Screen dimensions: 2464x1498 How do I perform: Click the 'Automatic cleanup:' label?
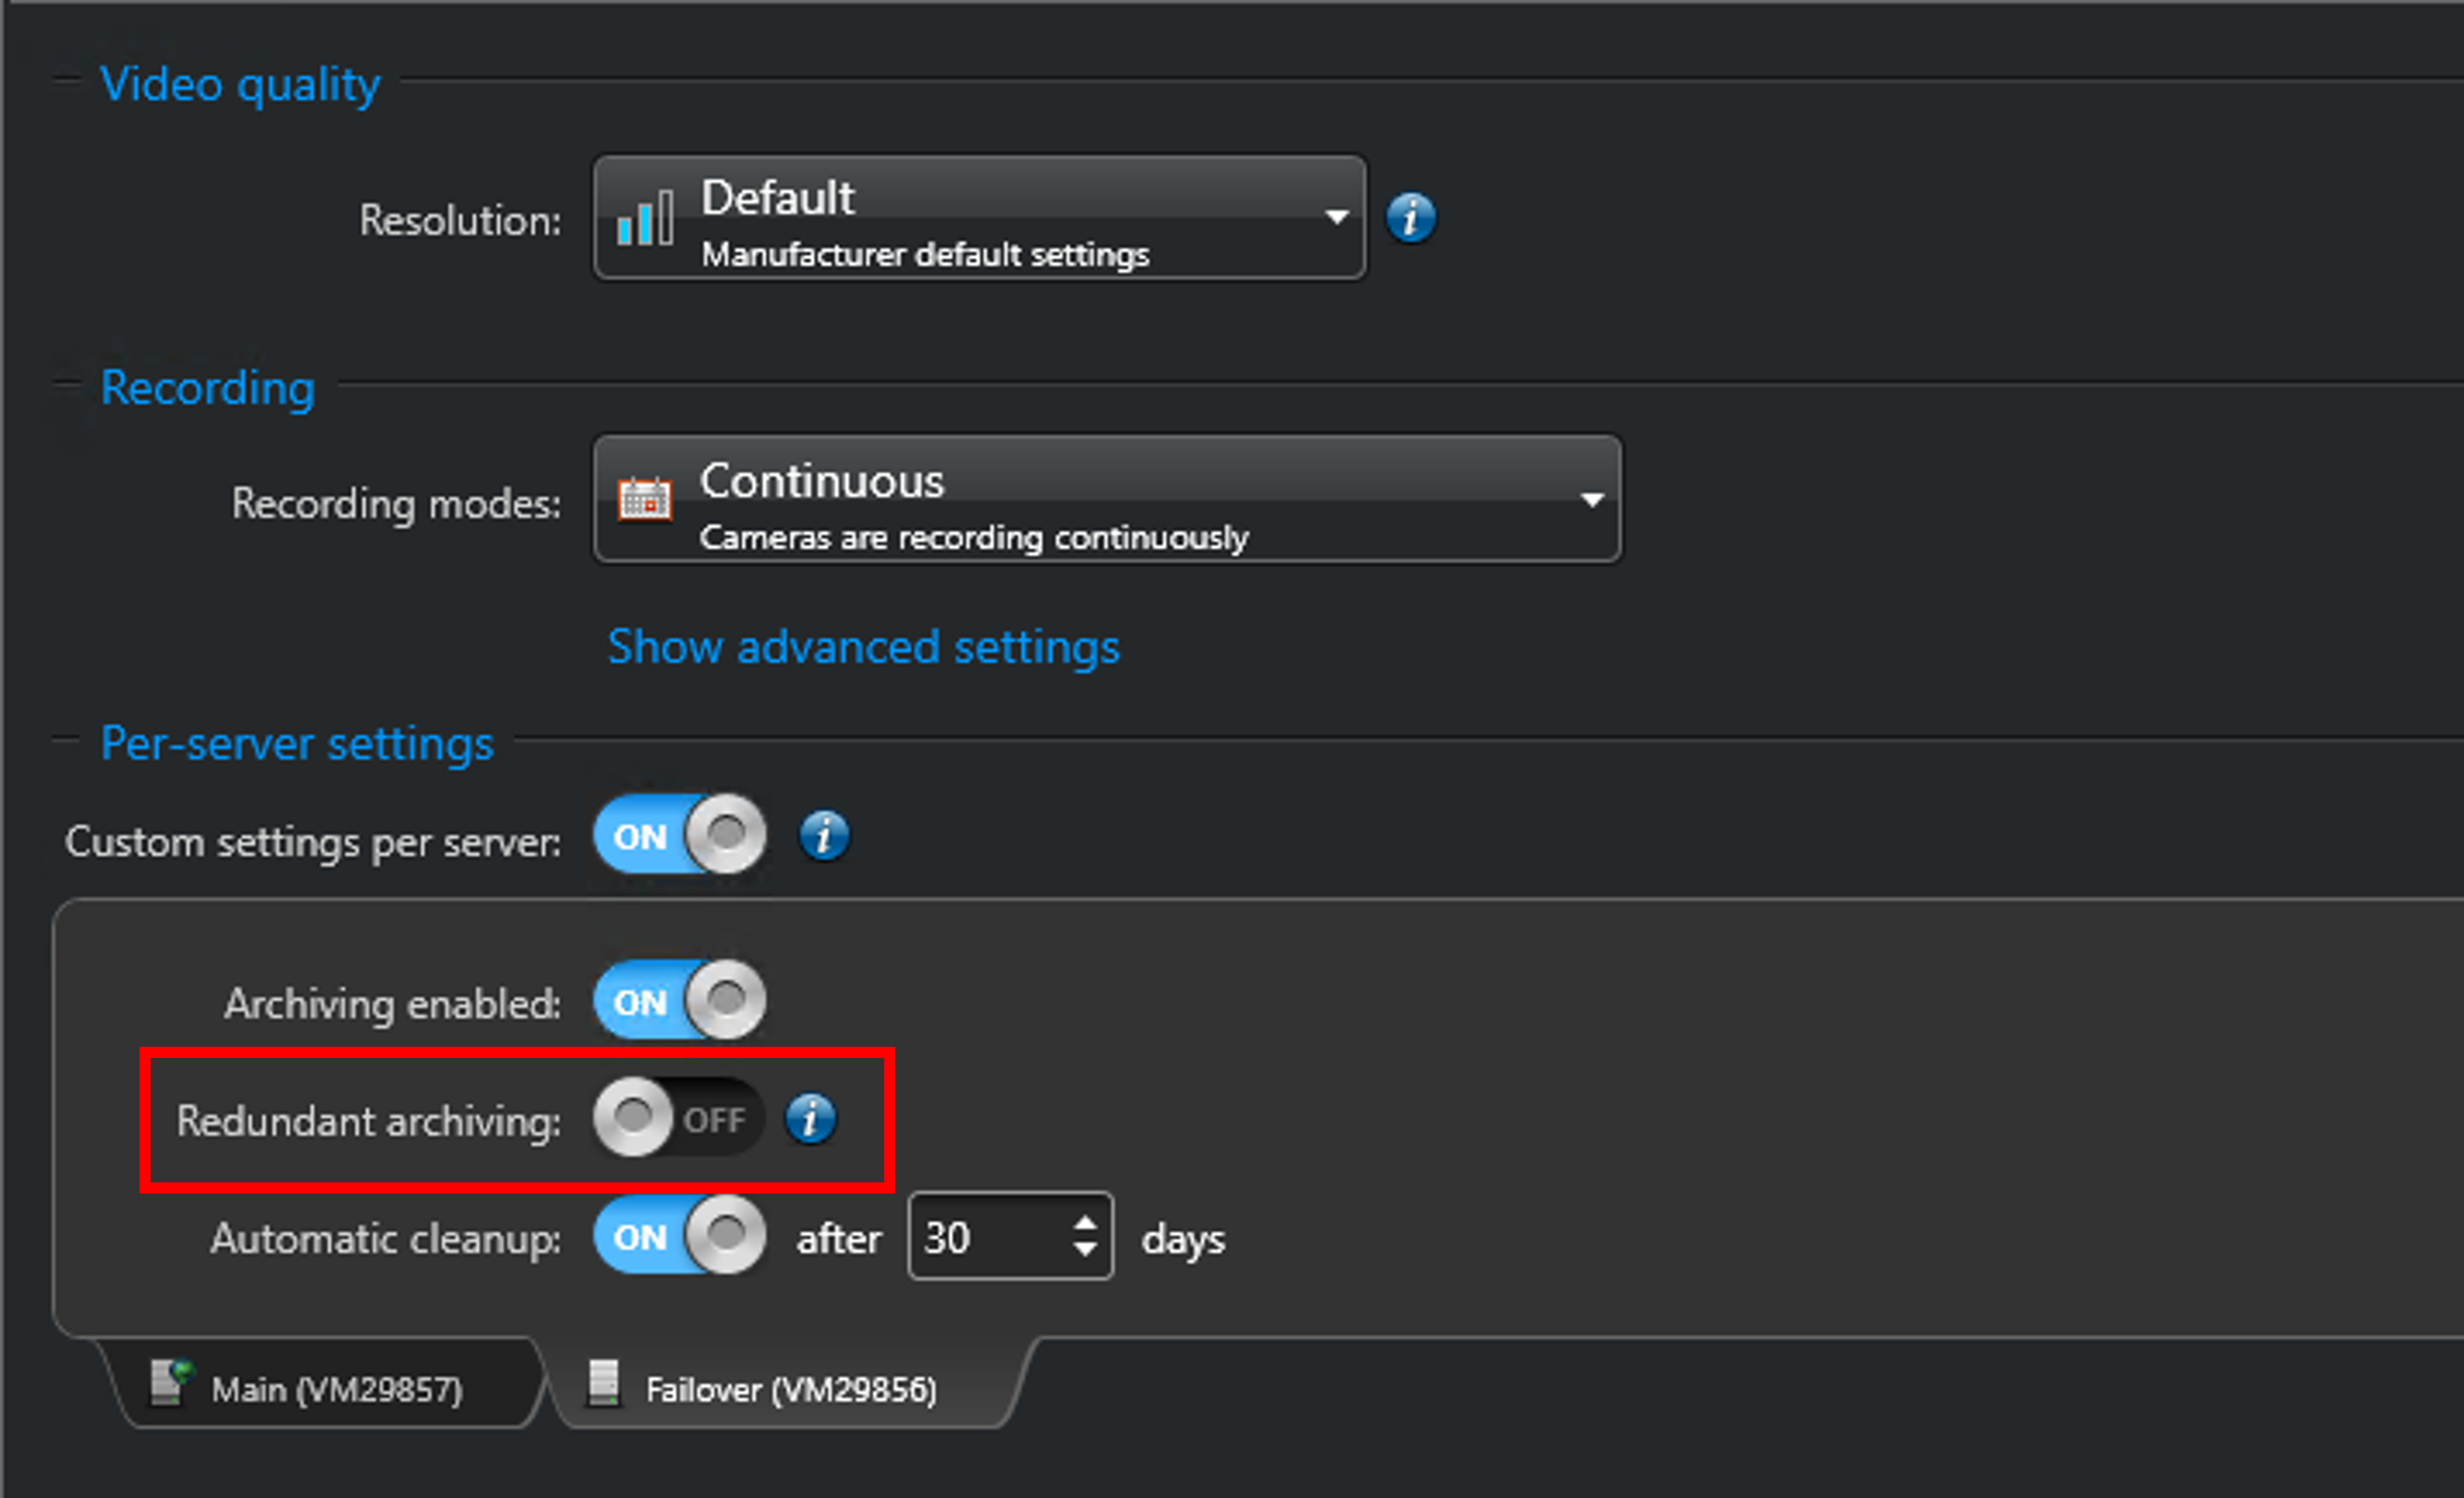pos(386,1239)
